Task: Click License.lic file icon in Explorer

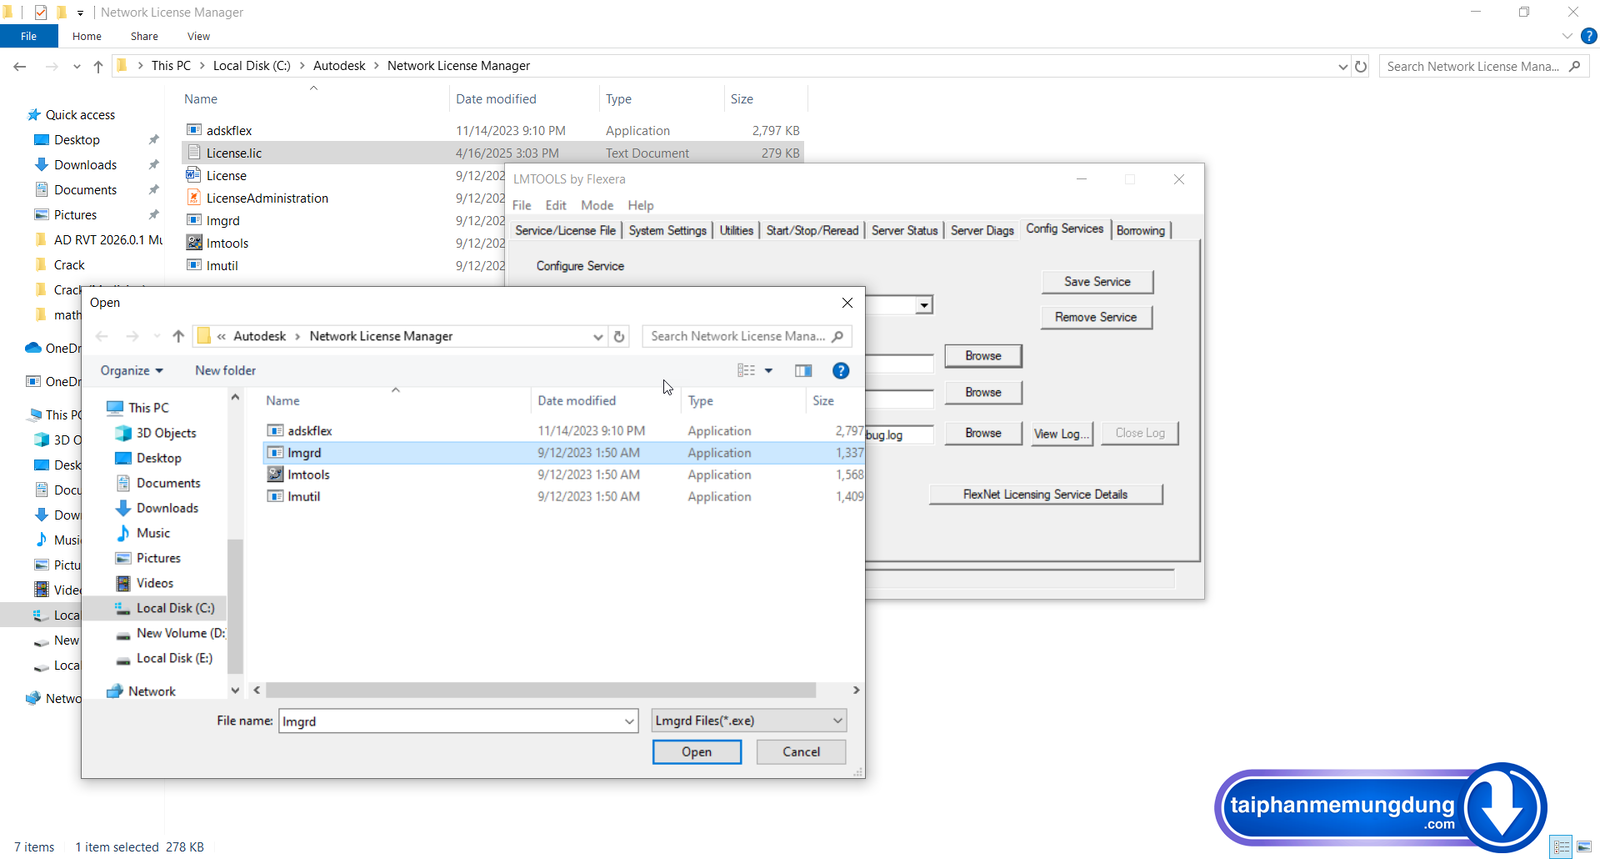Action: [194, 153]
